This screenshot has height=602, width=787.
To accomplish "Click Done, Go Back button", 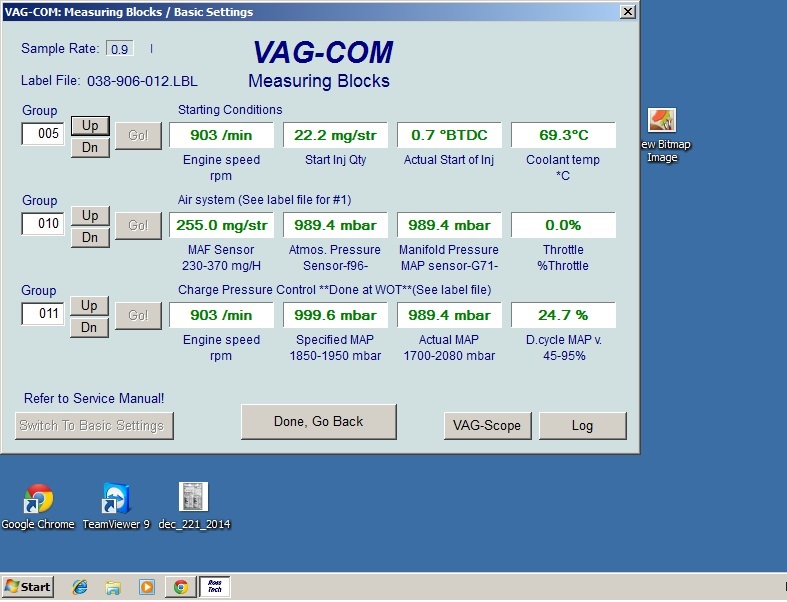I will [319, 422].
